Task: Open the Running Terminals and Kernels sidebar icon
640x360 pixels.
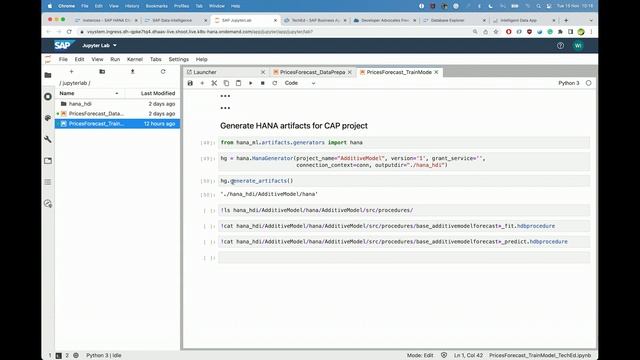Action: click(x=48, y=97)
